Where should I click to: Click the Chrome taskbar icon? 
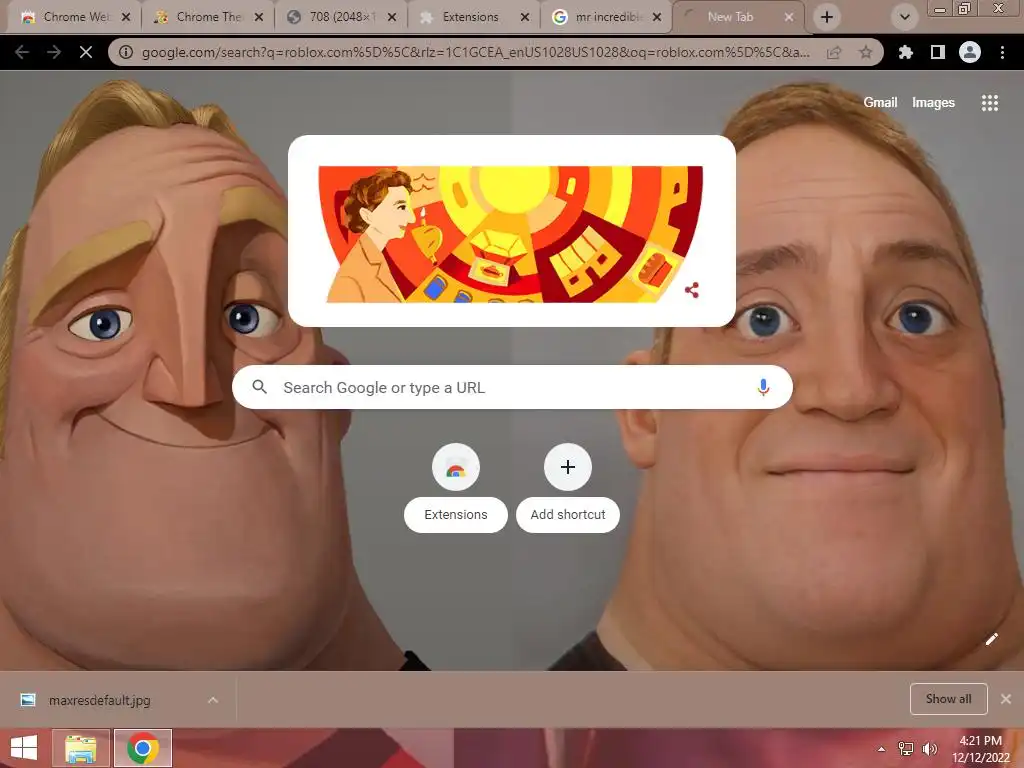143,748
